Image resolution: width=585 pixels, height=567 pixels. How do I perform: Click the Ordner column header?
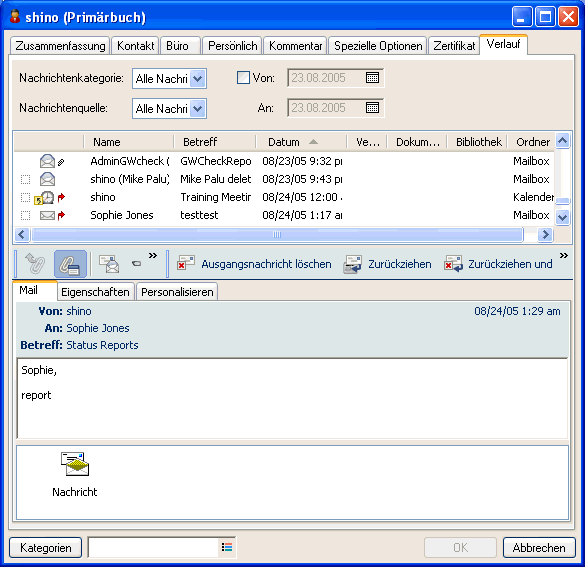[x=531, y=142]
